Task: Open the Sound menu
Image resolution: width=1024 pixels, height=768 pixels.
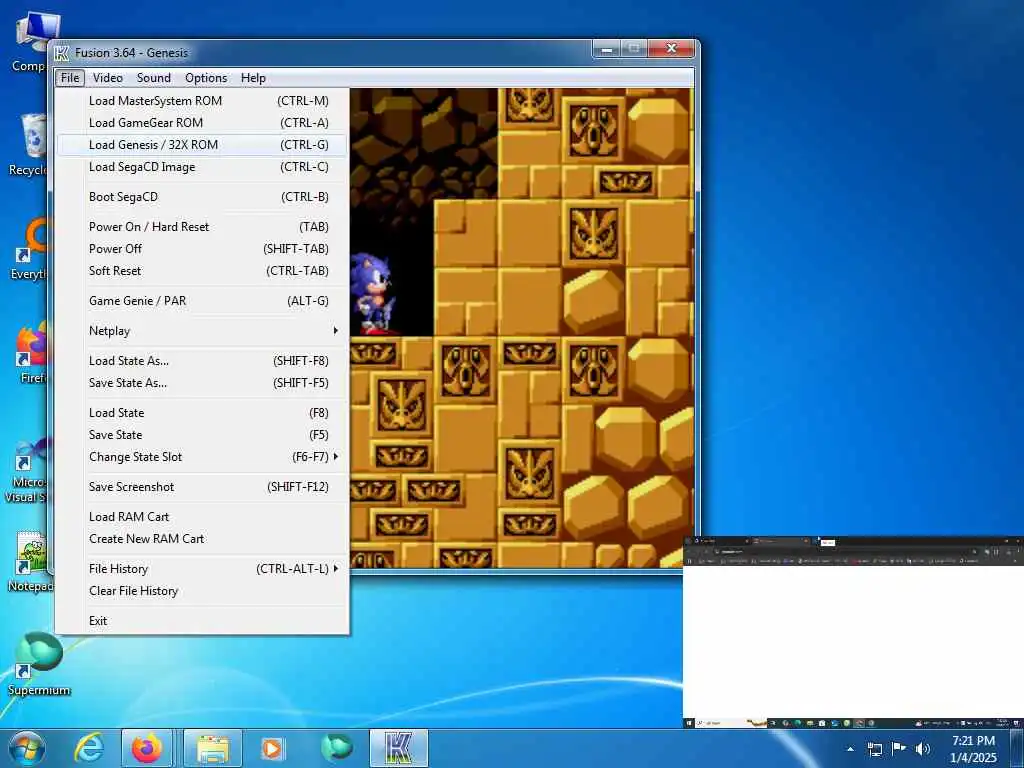Action: pos(153,78)
